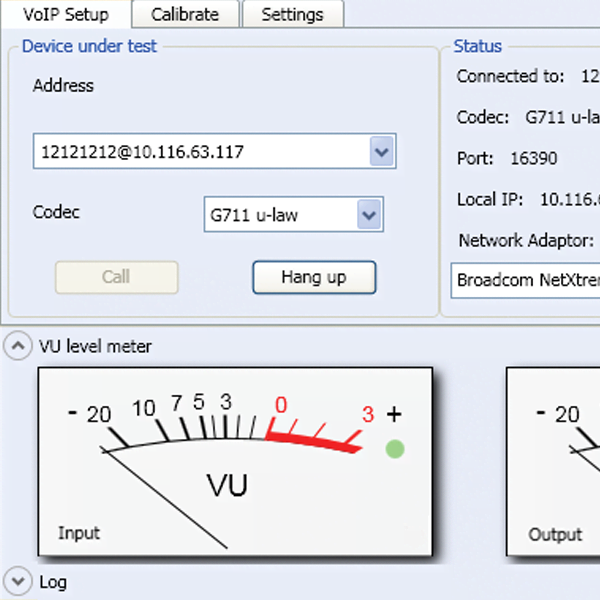Click the green indicator light on Input meter
This screenshot has height=600, width=600.
coord(395,449)
